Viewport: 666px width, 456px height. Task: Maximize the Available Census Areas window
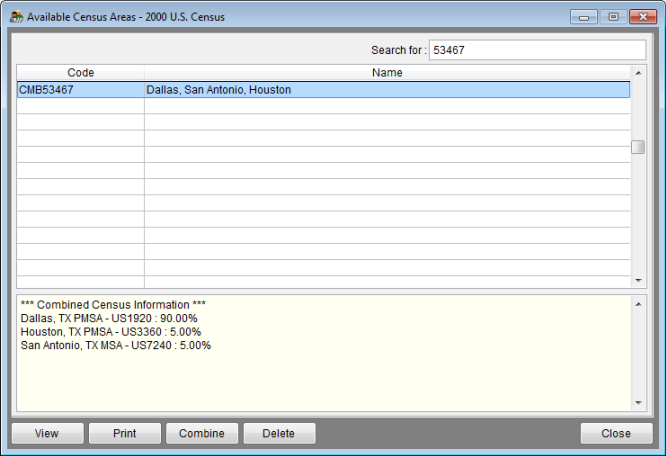[x=613, y=17]
